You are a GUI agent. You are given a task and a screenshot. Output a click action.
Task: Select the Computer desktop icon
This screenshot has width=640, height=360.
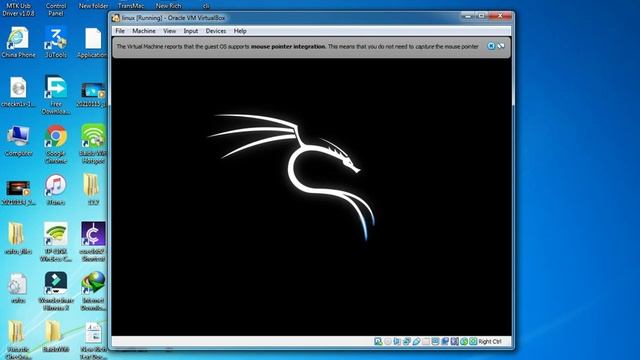18,141
